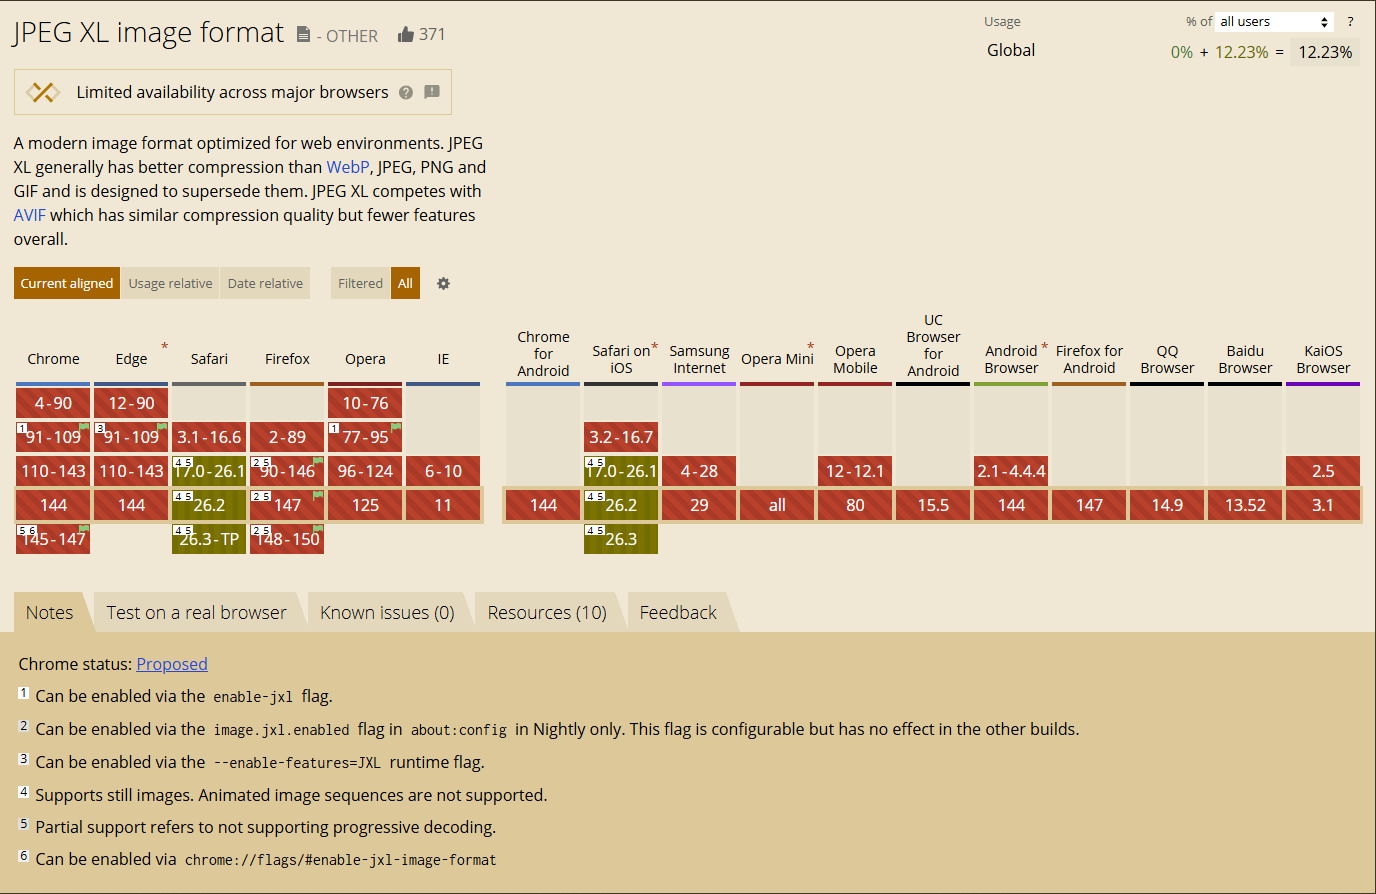Viewport: 1376px width, 894px height.
Task: Click the feedback flag icon in availability banner
Action: [x=432, y=92]
